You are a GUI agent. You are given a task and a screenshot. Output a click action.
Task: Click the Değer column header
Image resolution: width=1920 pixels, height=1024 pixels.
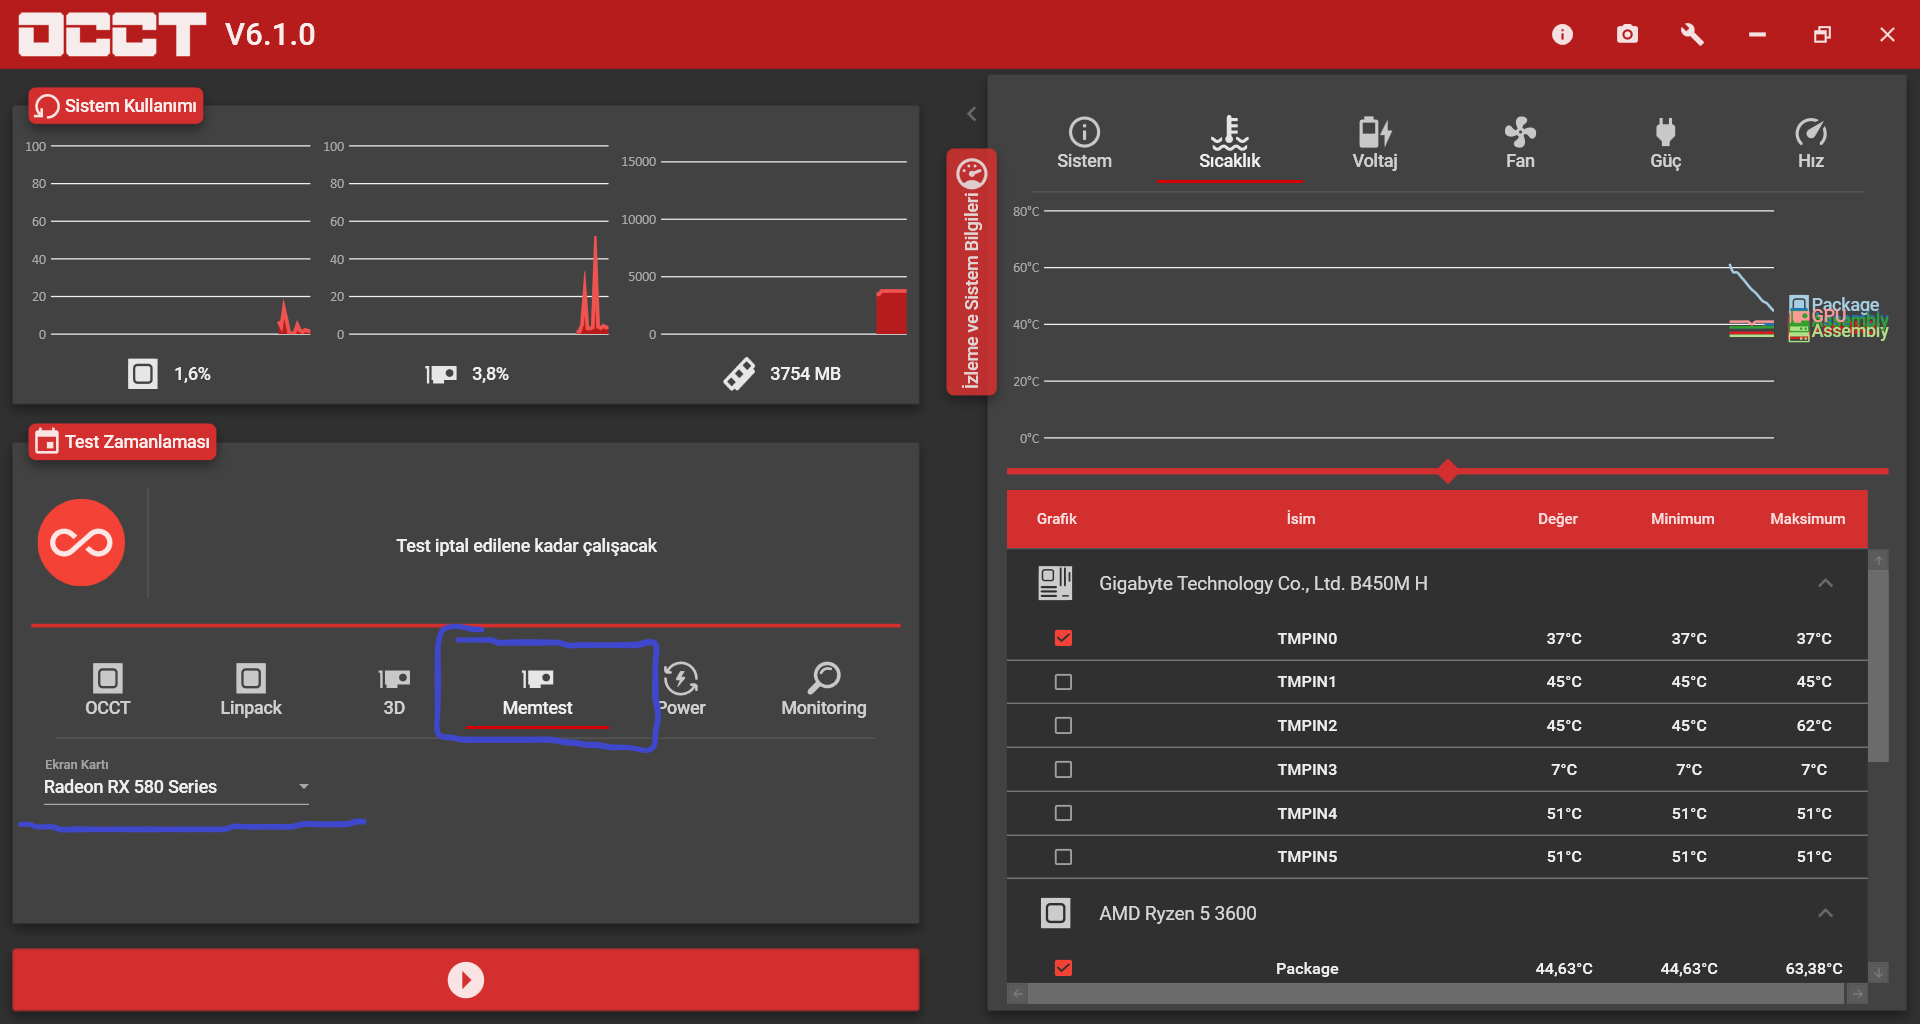pyautogui.click(x=1558, y=519)
